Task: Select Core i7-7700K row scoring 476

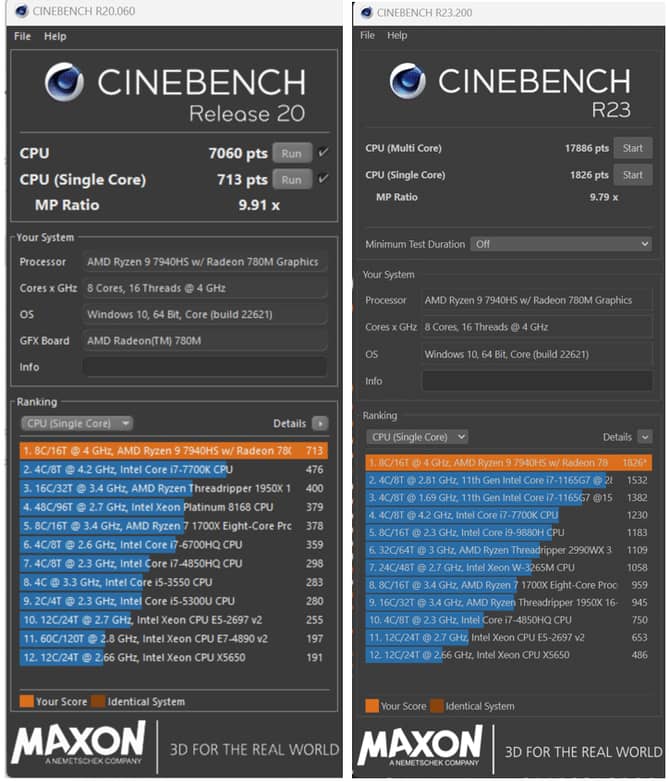Action: tap(174, 469)
